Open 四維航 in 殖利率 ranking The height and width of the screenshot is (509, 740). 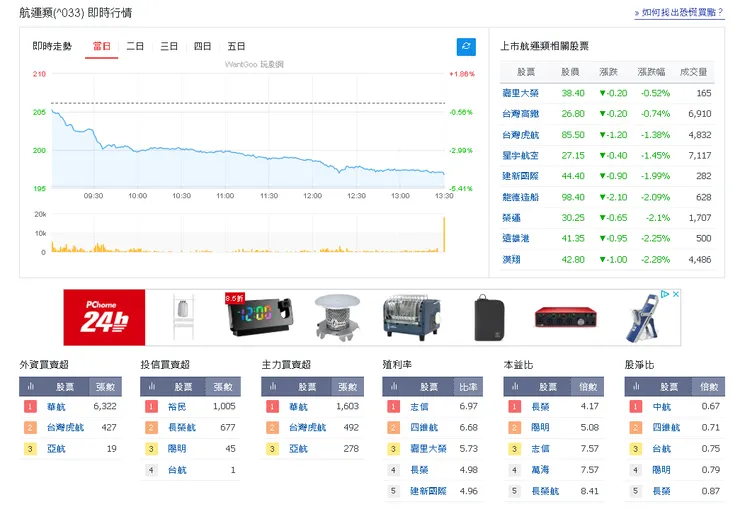tap(424, 427)
